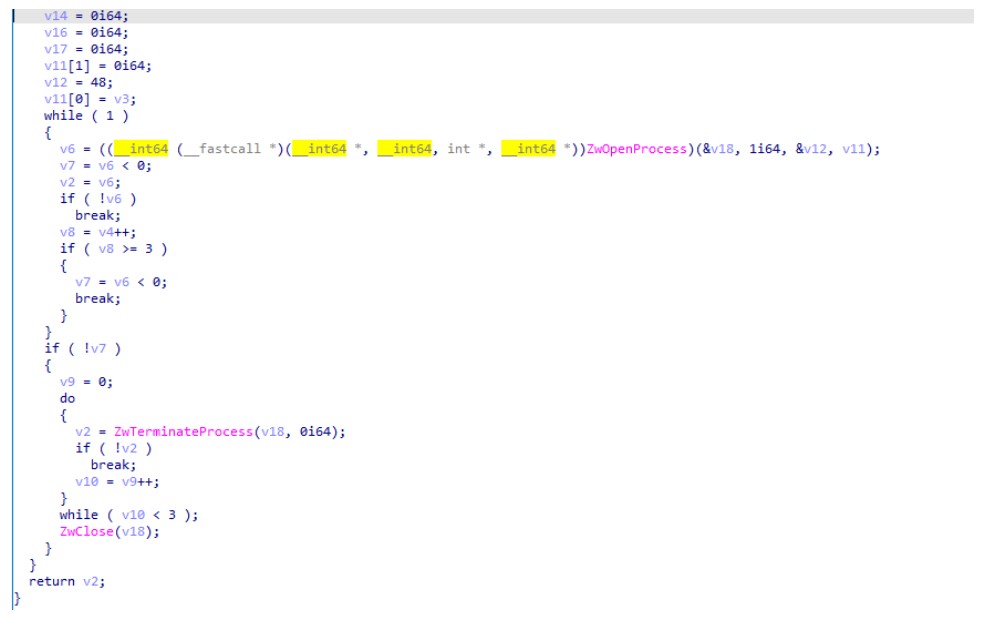Click the v16 = 0i64 assignment
Viewport: 991px width, 637px height.
pos(86,33)
